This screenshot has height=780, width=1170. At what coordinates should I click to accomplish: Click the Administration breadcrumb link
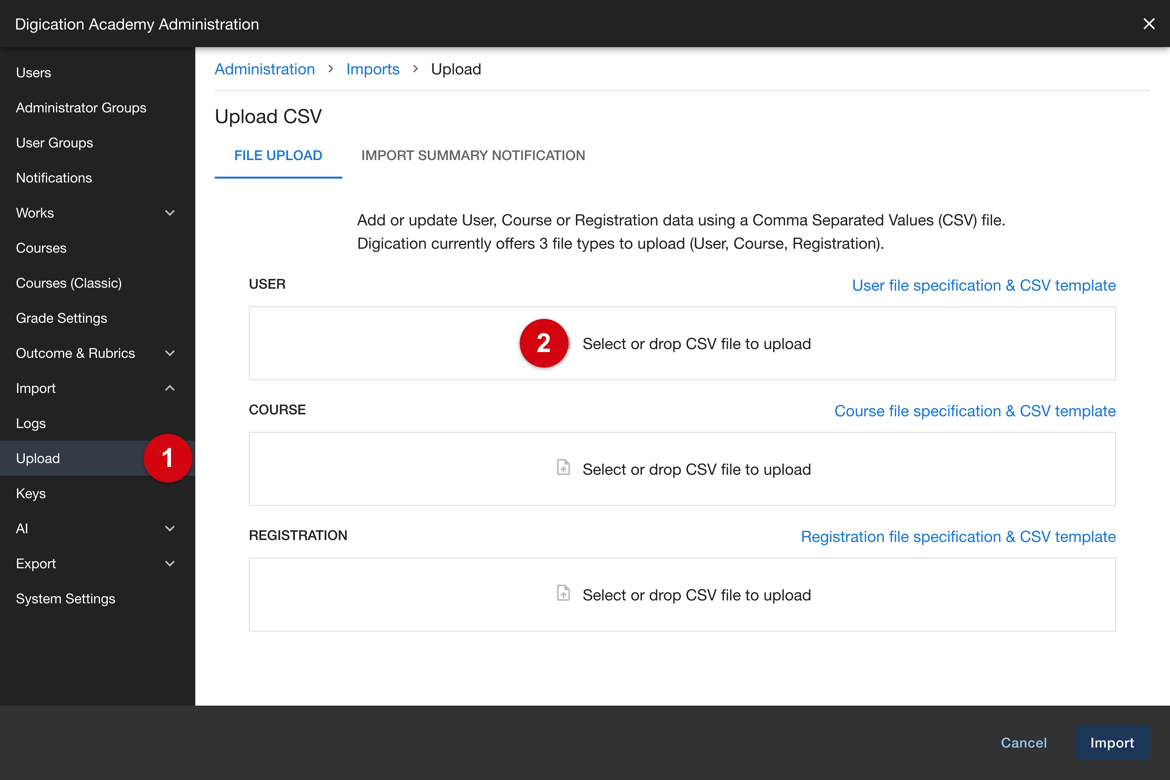(265, 69)
